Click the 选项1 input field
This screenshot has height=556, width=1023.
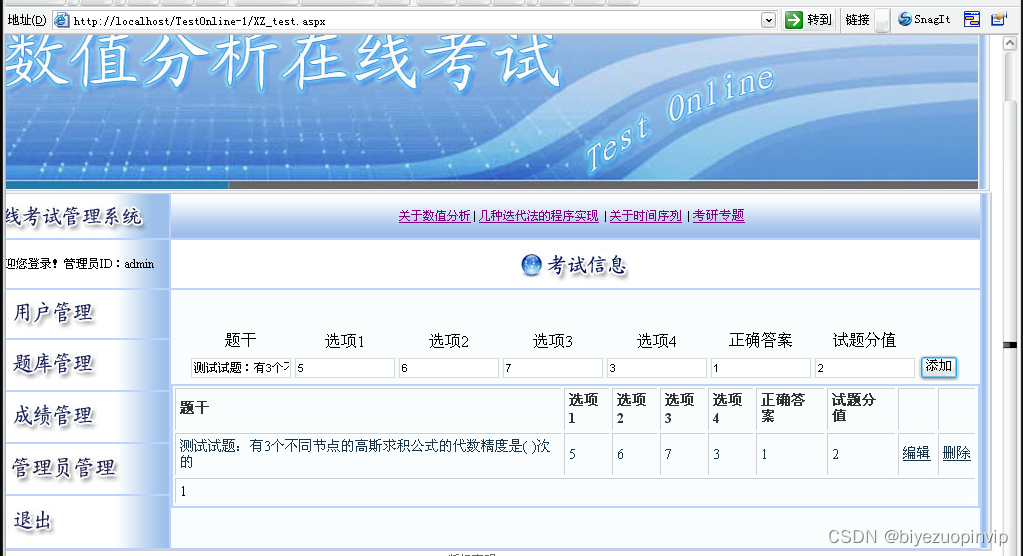(344, 368)
